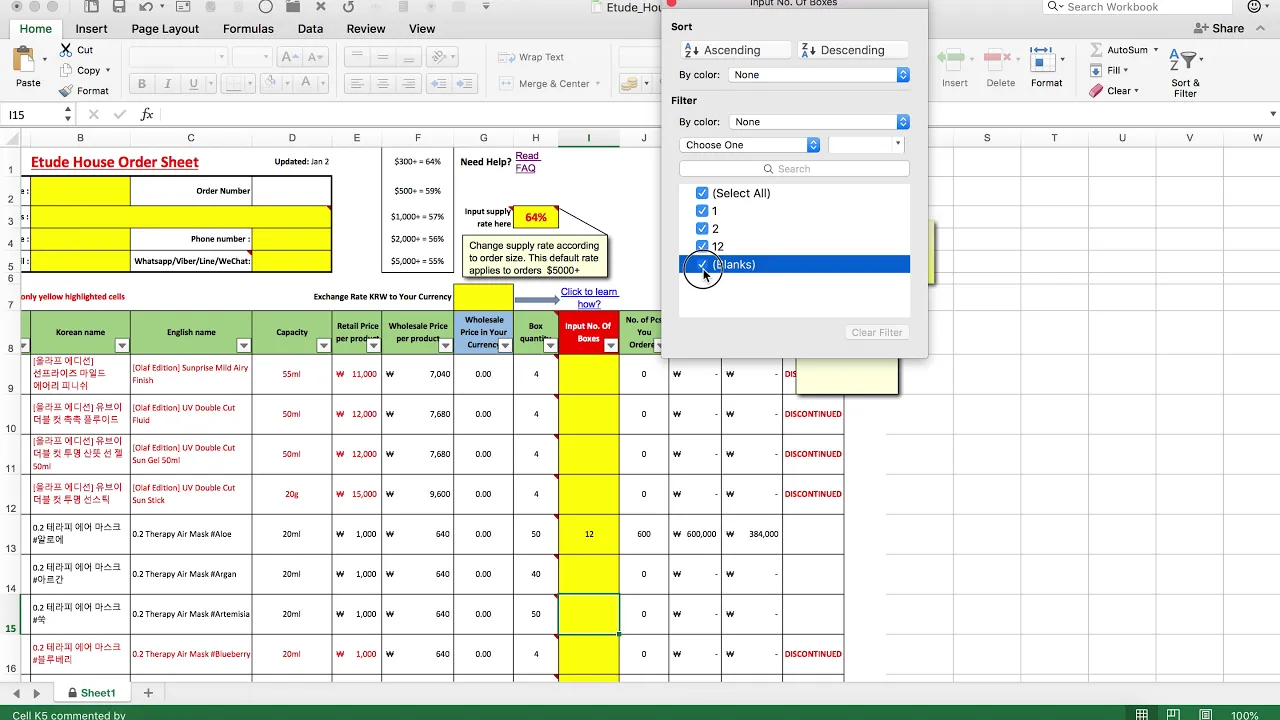1280x720 pixels.
Task: Click increase indent icon
Action: [x=464, y=84]
